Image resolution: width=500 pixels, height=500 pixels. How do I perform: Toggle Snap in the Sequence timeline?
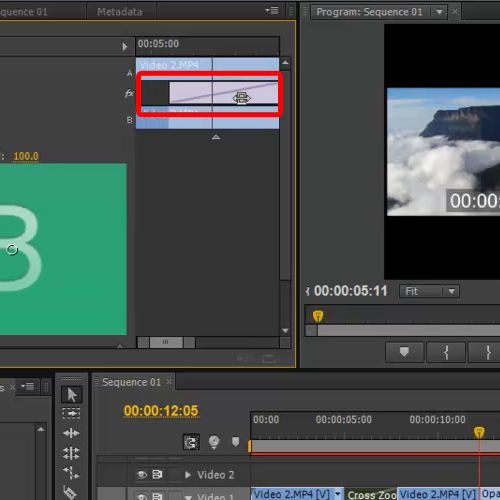click(x=191, y=442)
